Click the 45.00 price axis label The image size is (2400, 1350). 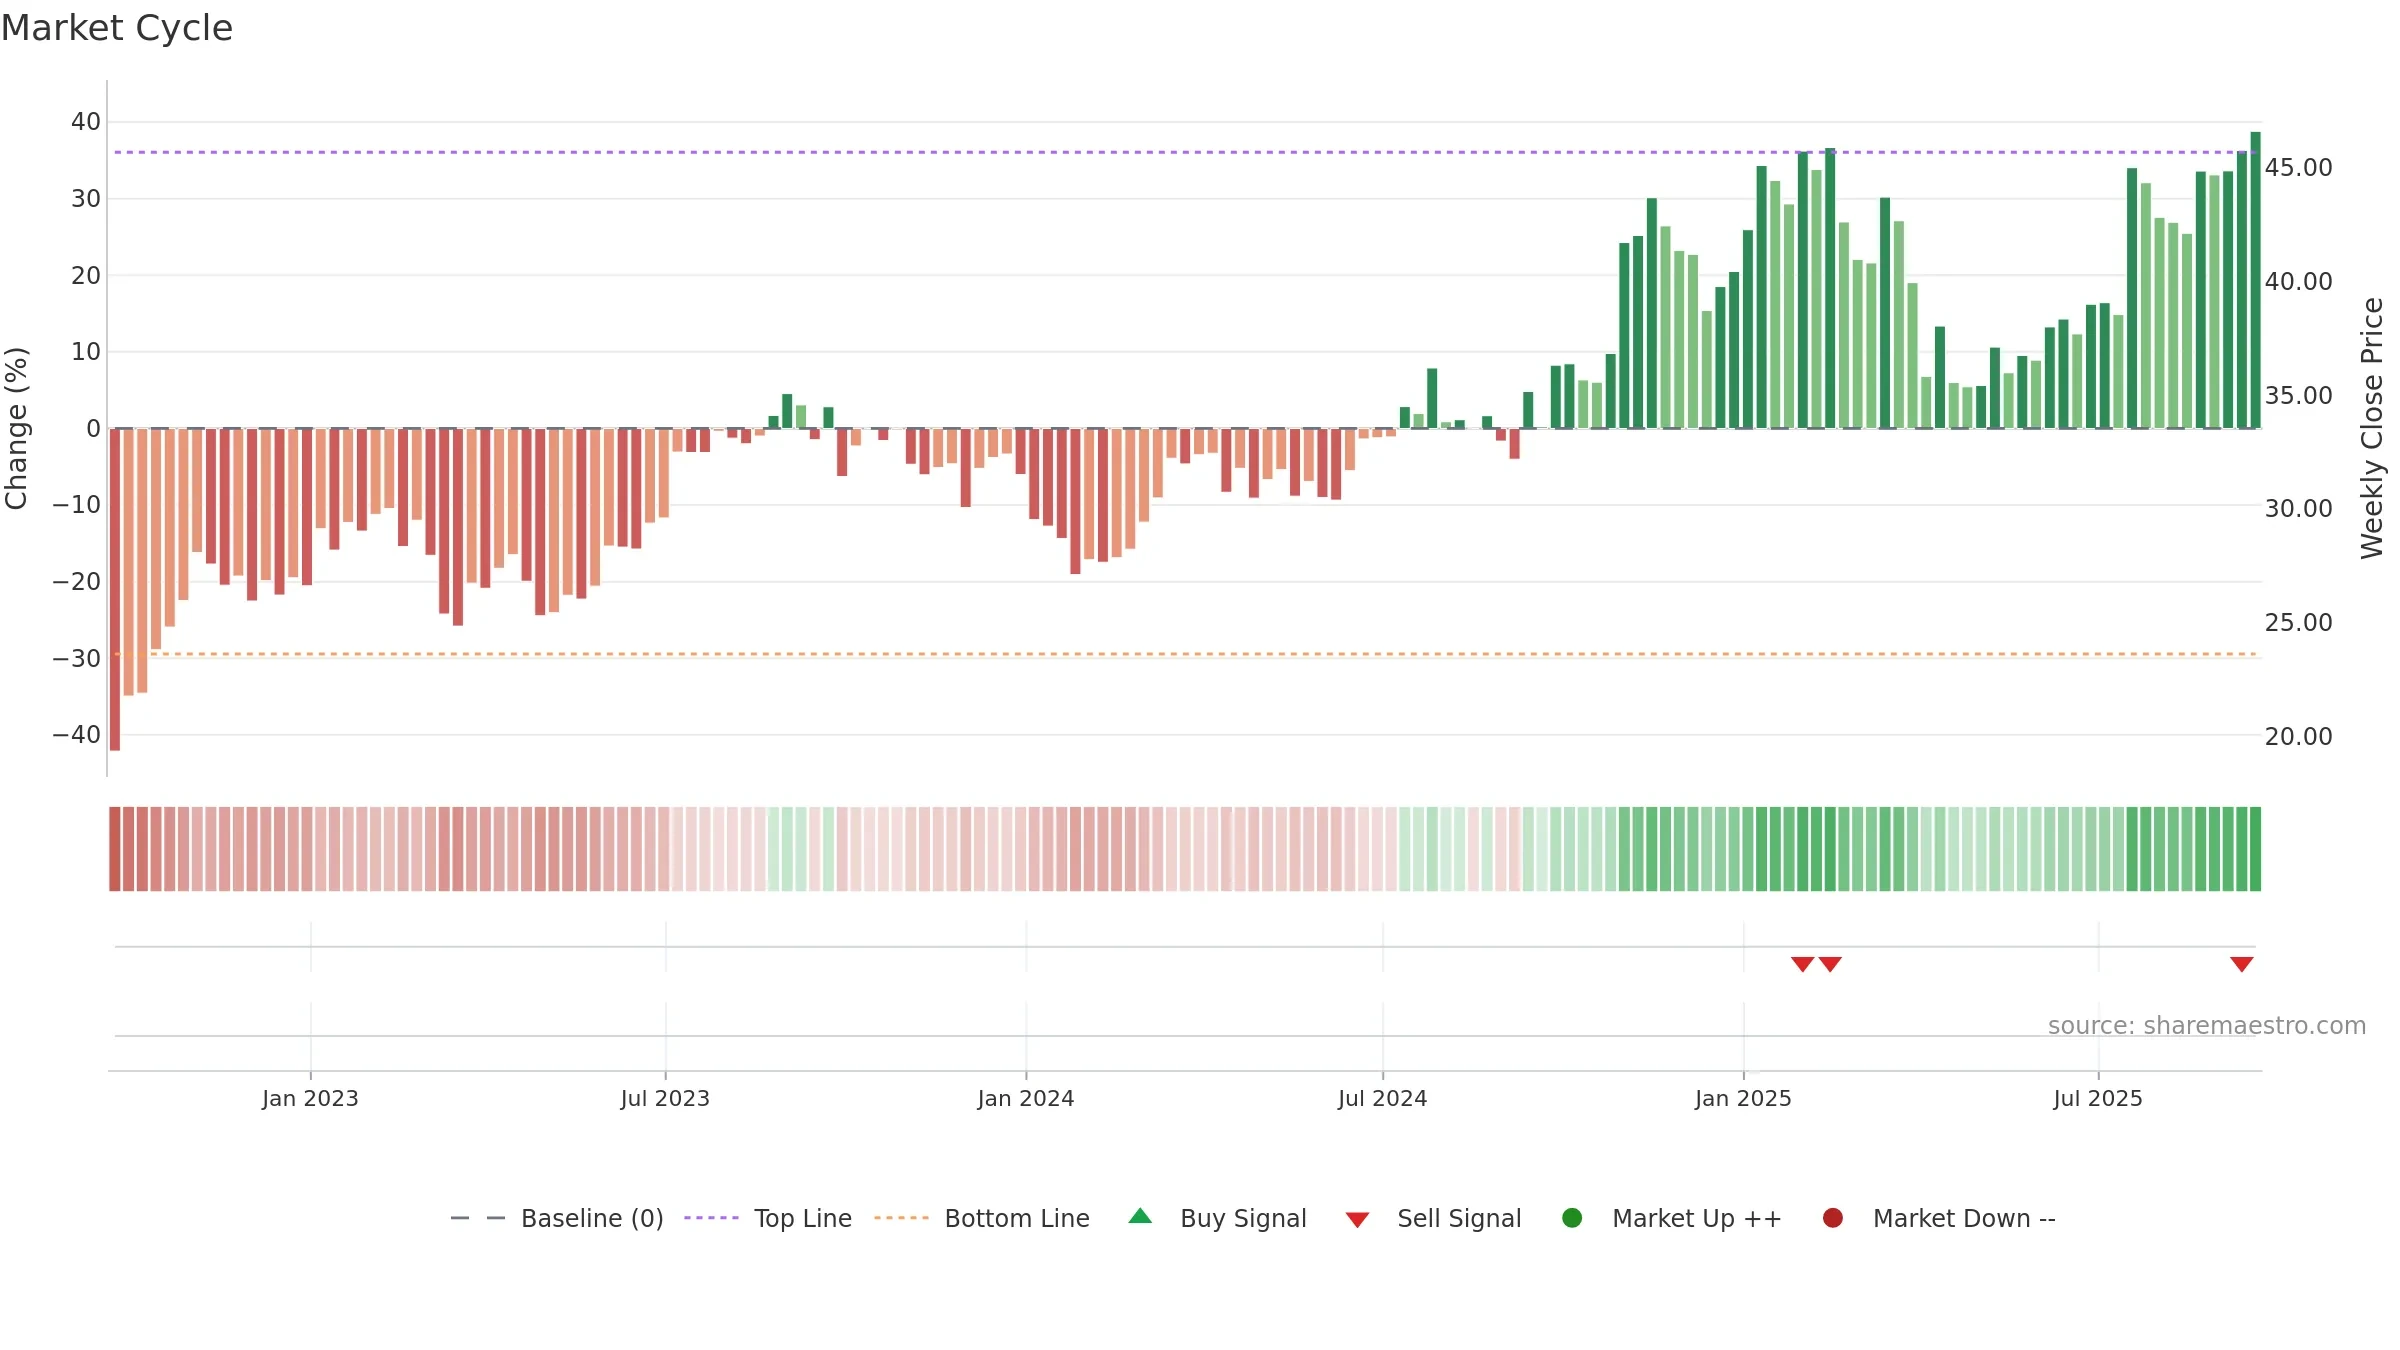tap(2298, 167)
